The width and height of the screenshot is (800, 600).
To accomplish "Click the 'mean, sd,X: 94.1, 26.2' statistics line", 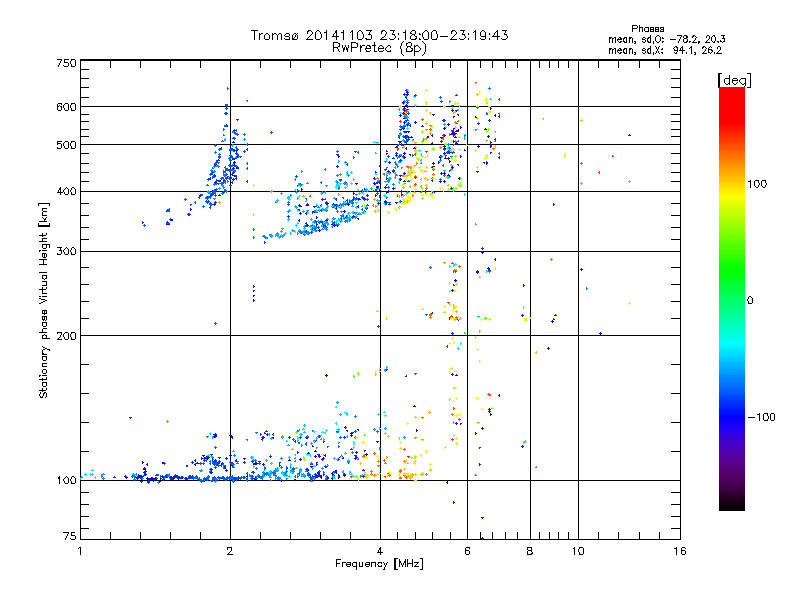I will point(665,51).
